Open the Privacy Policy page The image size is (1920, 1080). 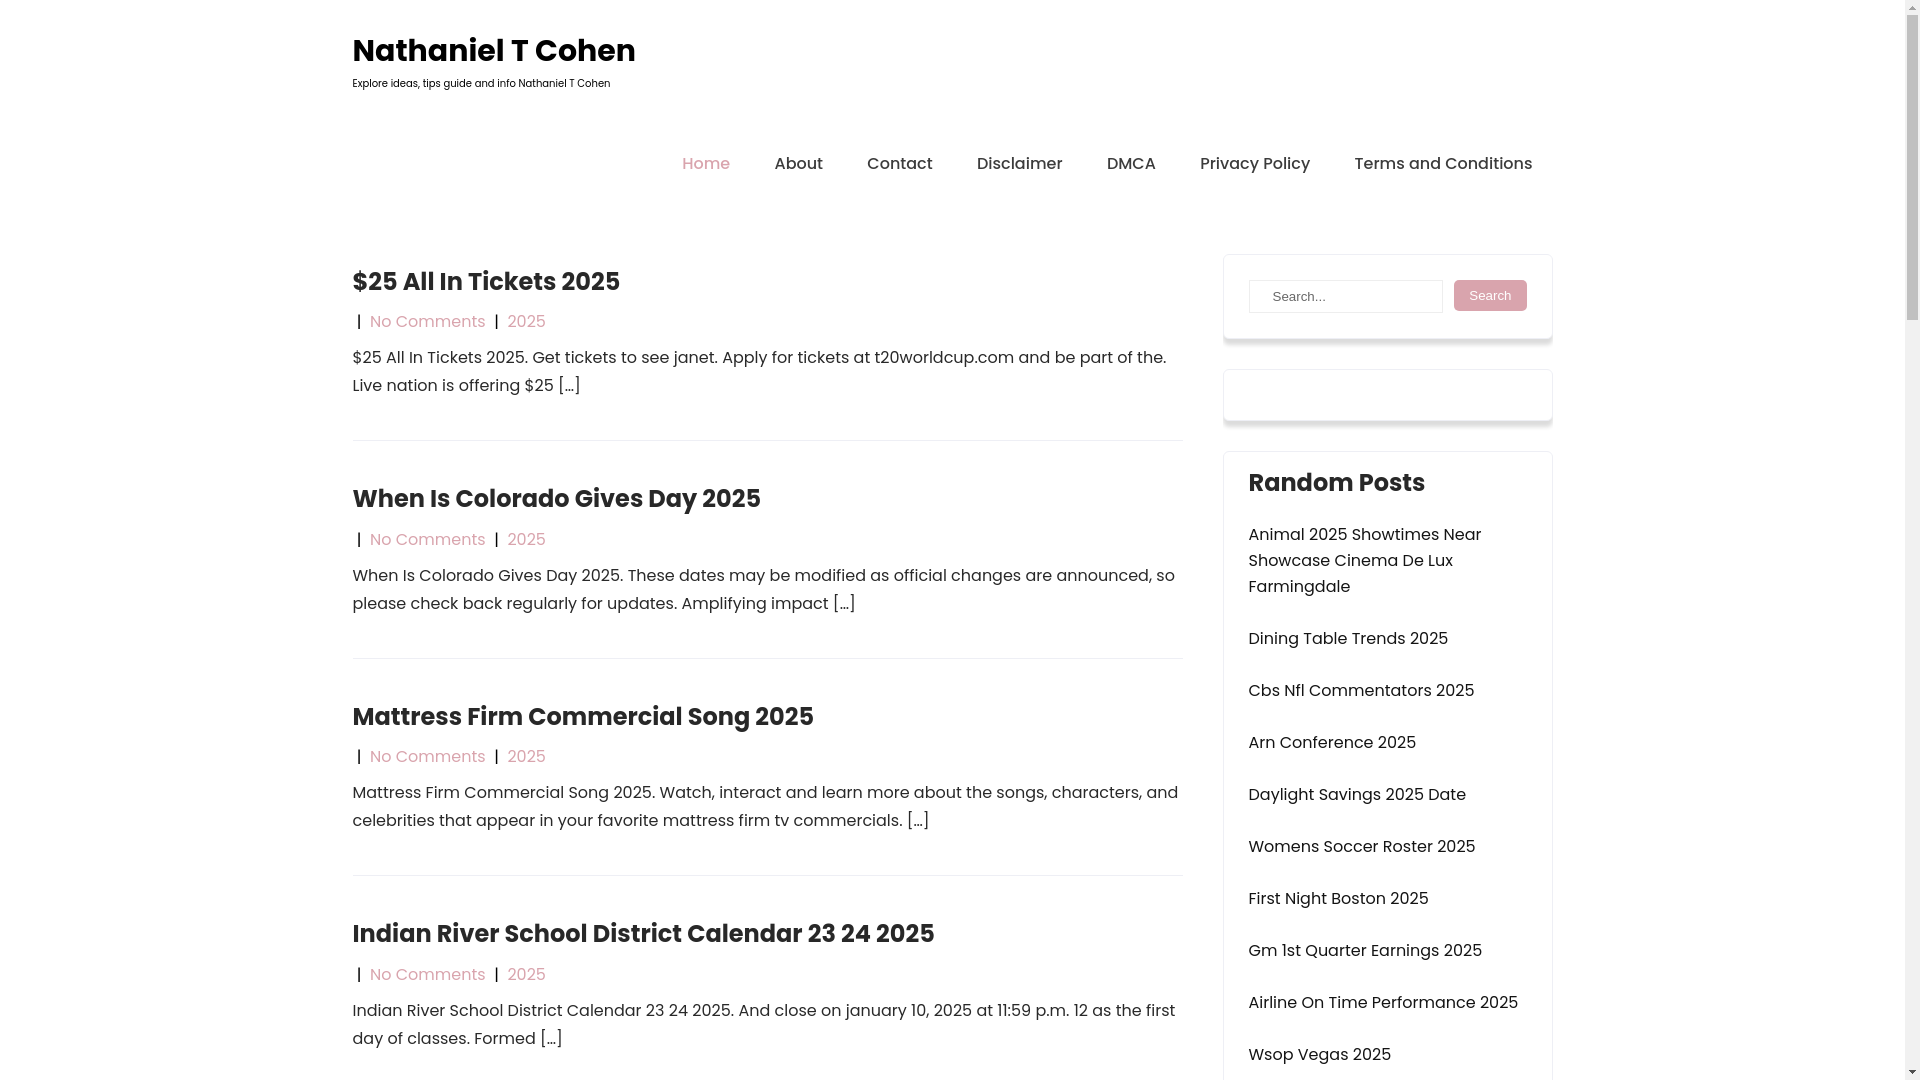(1255, 164)
